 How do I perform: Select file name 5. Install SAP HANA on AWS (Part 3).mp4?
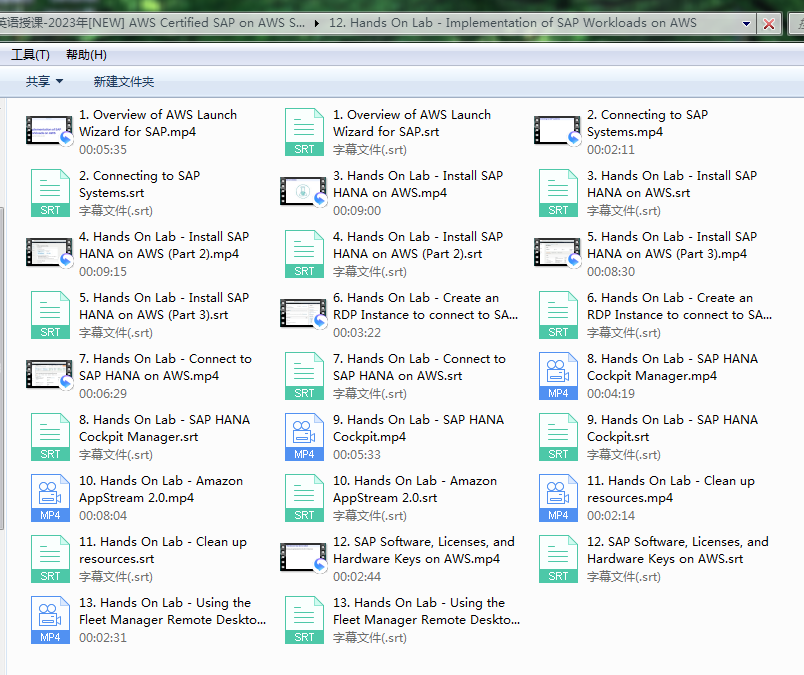pos(672,245)
